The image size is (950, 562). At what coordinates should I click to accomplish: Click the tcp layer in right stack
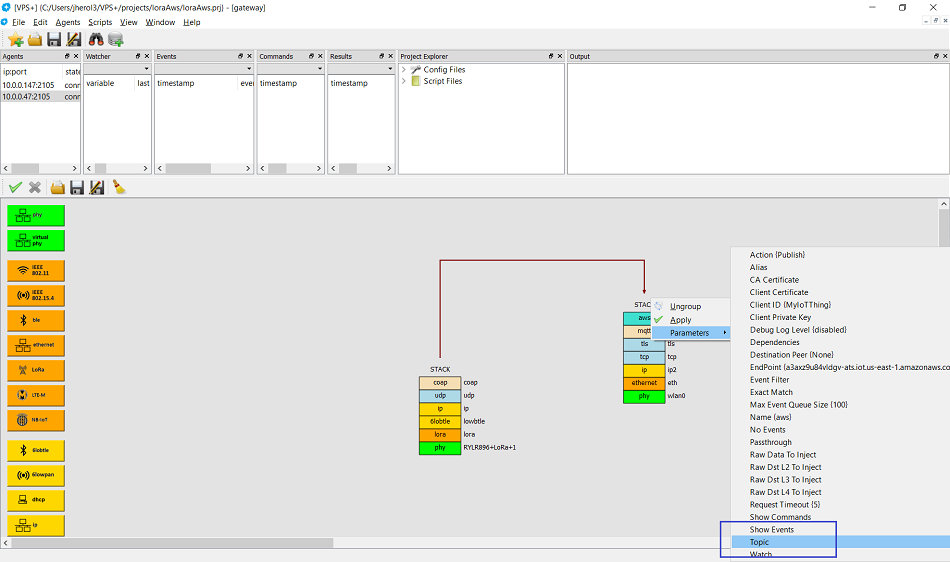tap(644, 357)
